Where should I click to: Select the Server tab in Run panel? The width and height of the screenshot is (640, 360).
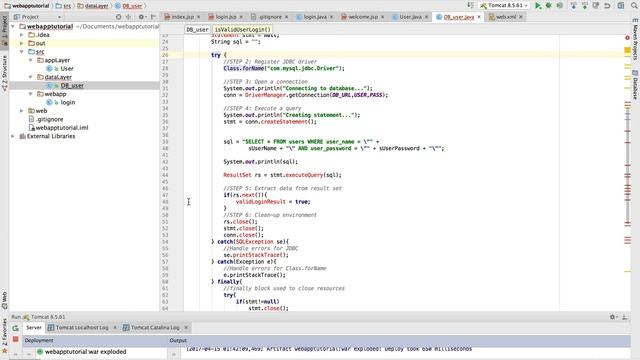click(x=33, y=328)
